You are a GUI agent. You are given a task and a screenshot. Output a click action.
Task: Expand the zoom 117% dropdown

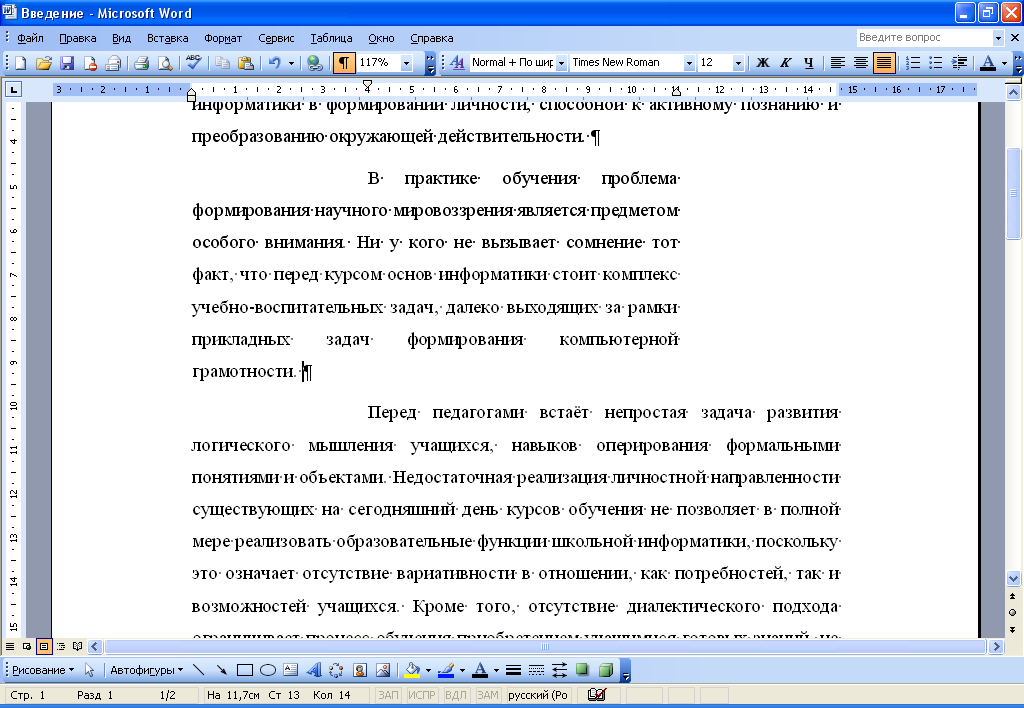click(407, 63)
